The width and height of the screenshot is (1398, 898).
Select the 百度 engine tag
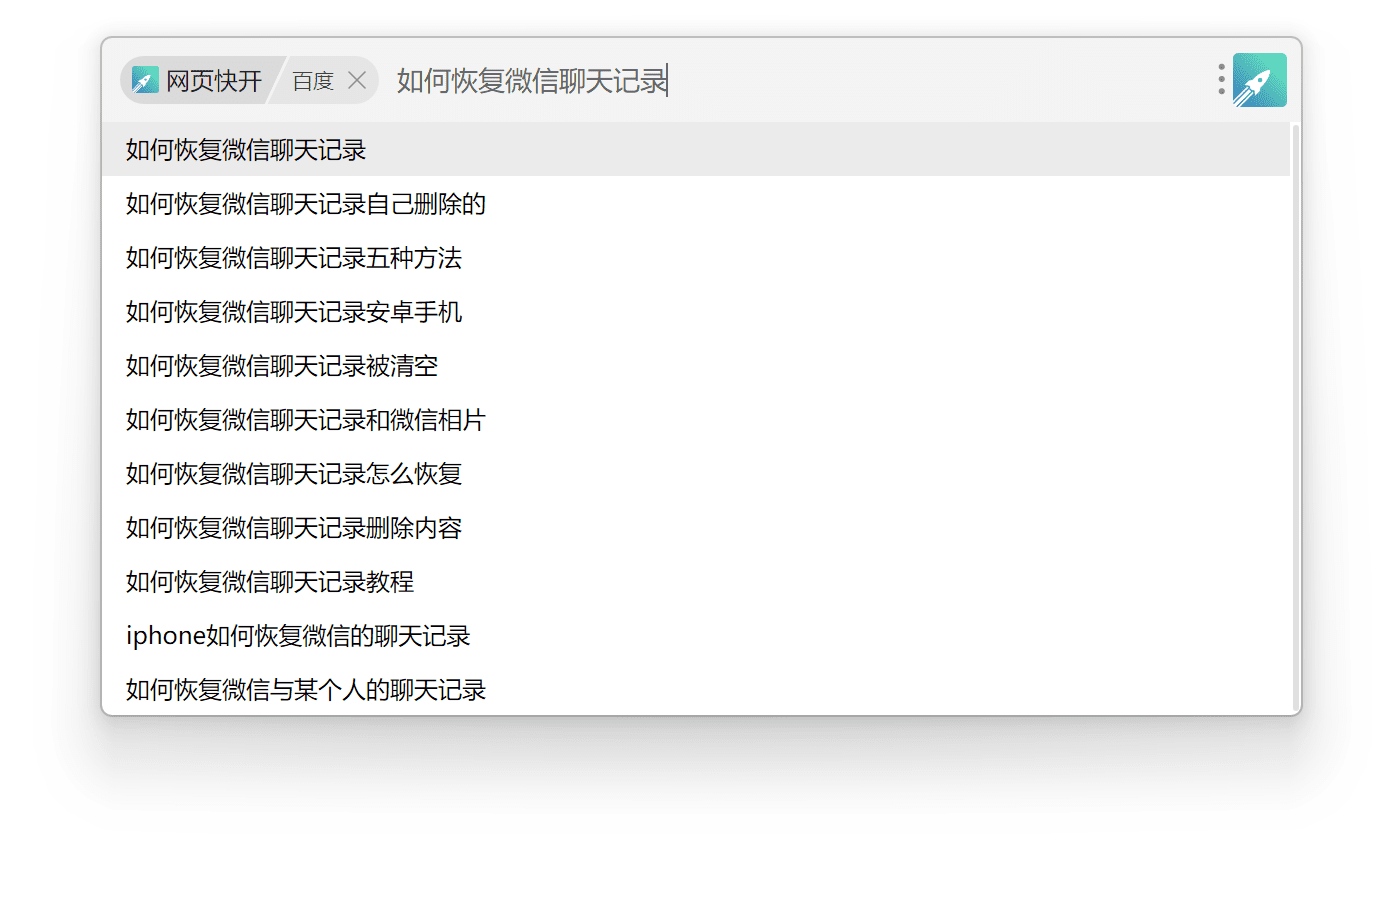pyautogui.click(x=313, y=80)
